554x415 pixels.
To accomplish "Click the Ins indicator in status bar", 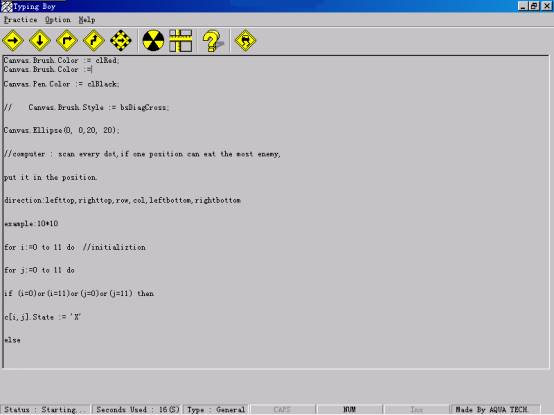I will 416,410.
